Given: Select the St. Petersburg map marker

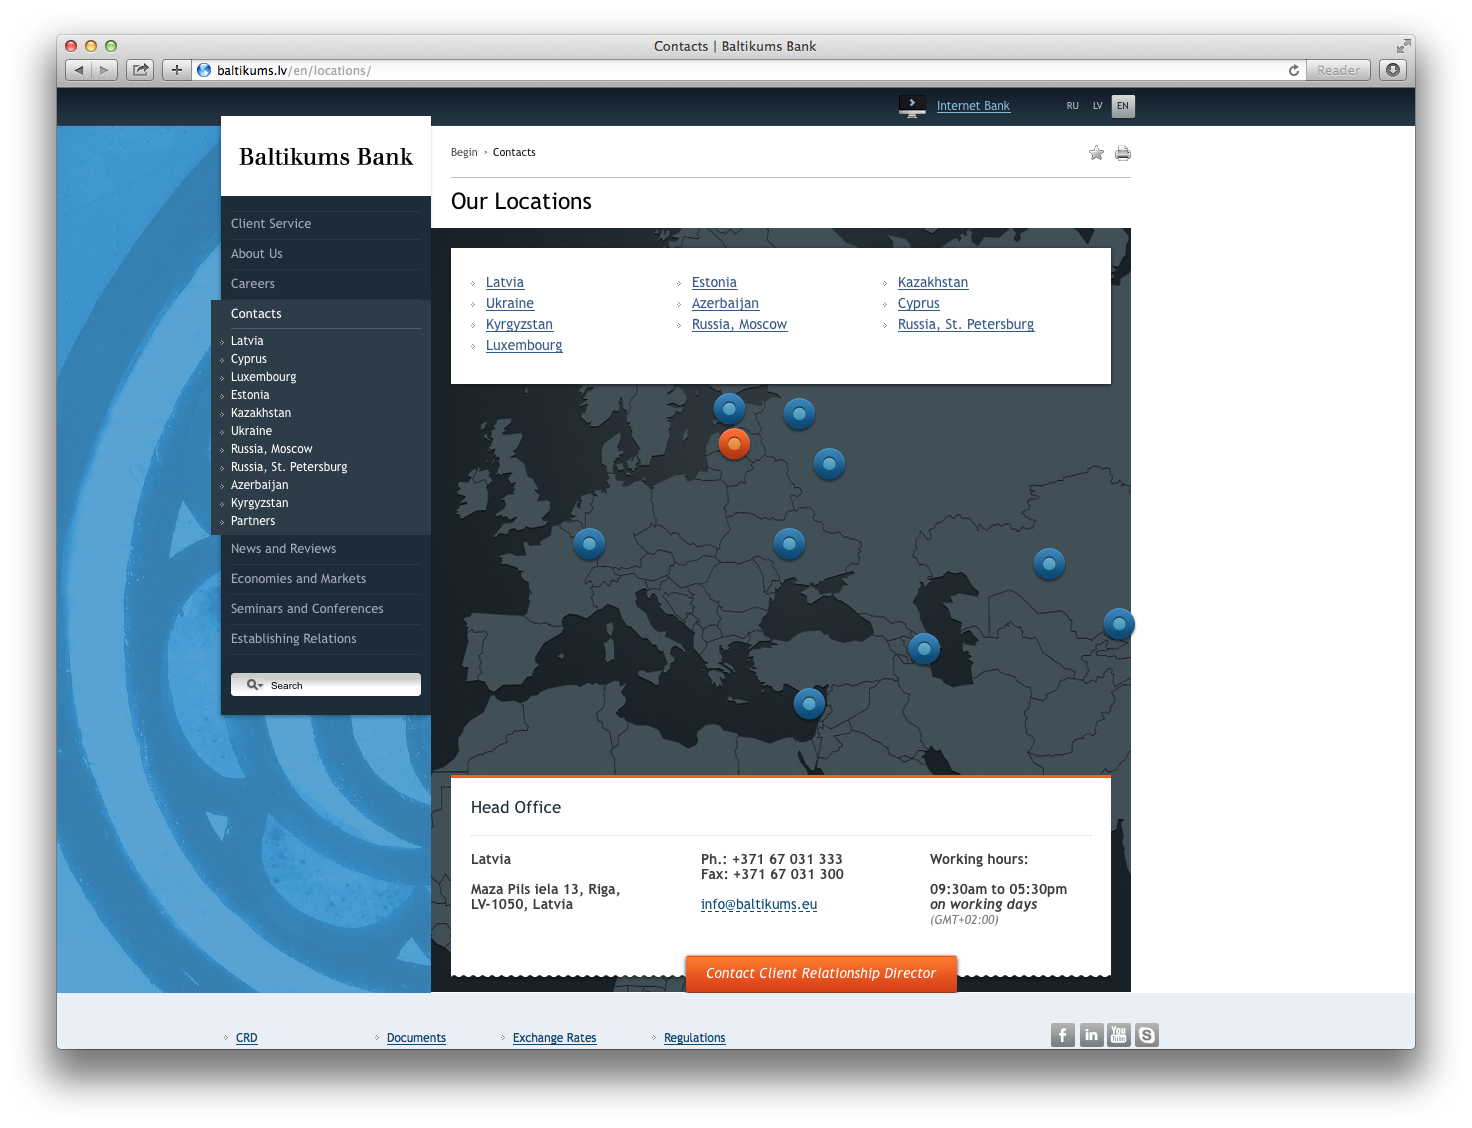Looking at the screenshot, I should (799, 413).
